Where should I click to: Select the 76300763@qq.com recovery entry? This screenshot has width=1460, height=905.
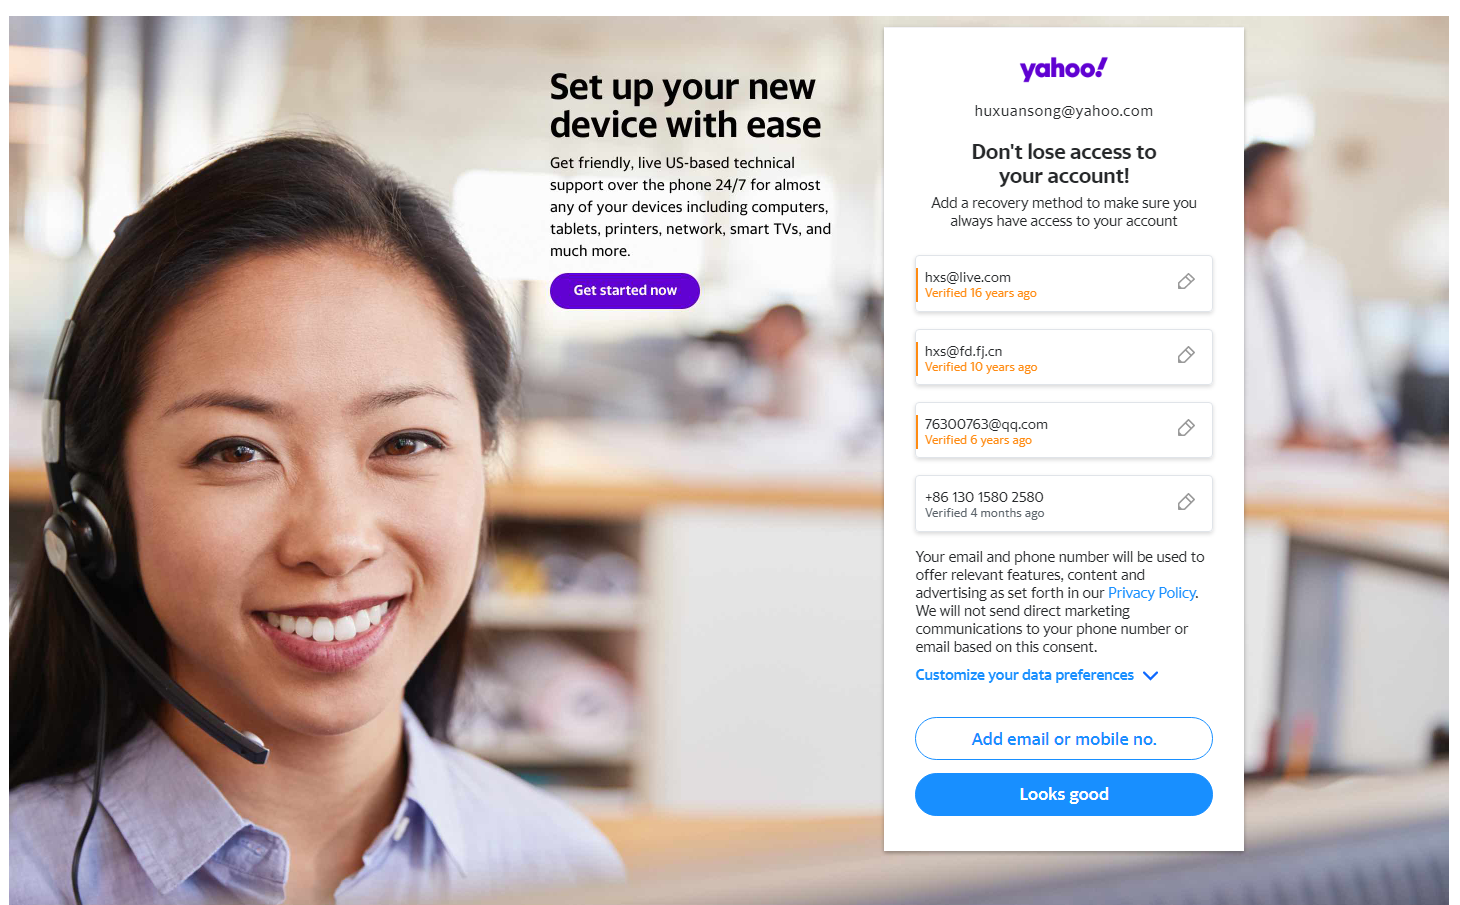1064,430
